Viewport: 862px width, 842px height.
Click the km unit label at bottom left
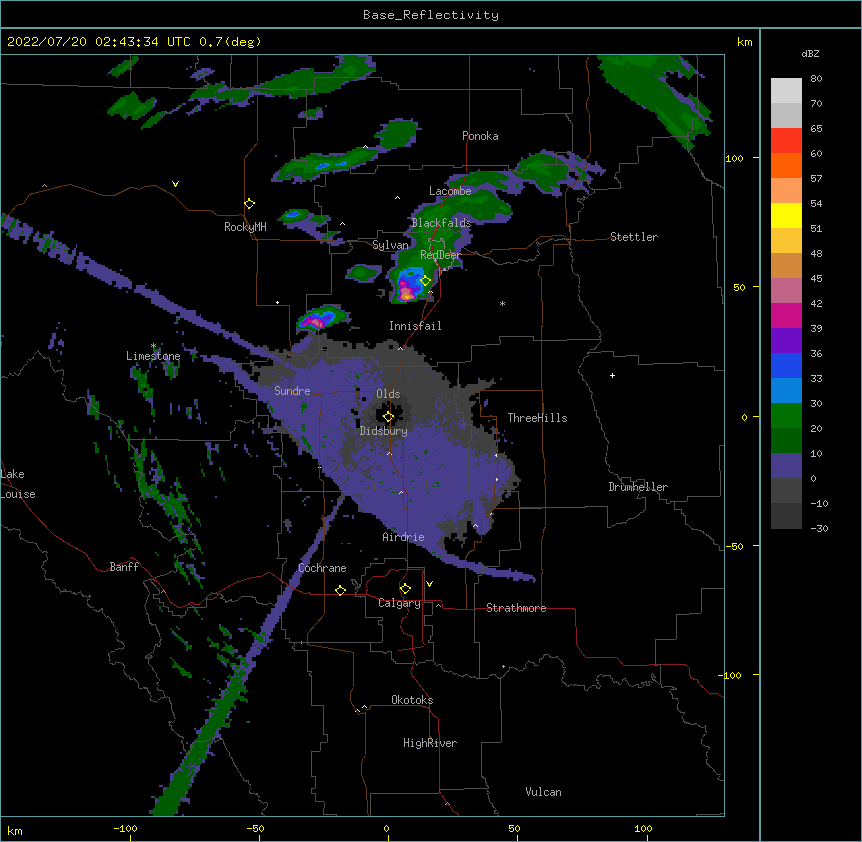click(x=15, y=831)
